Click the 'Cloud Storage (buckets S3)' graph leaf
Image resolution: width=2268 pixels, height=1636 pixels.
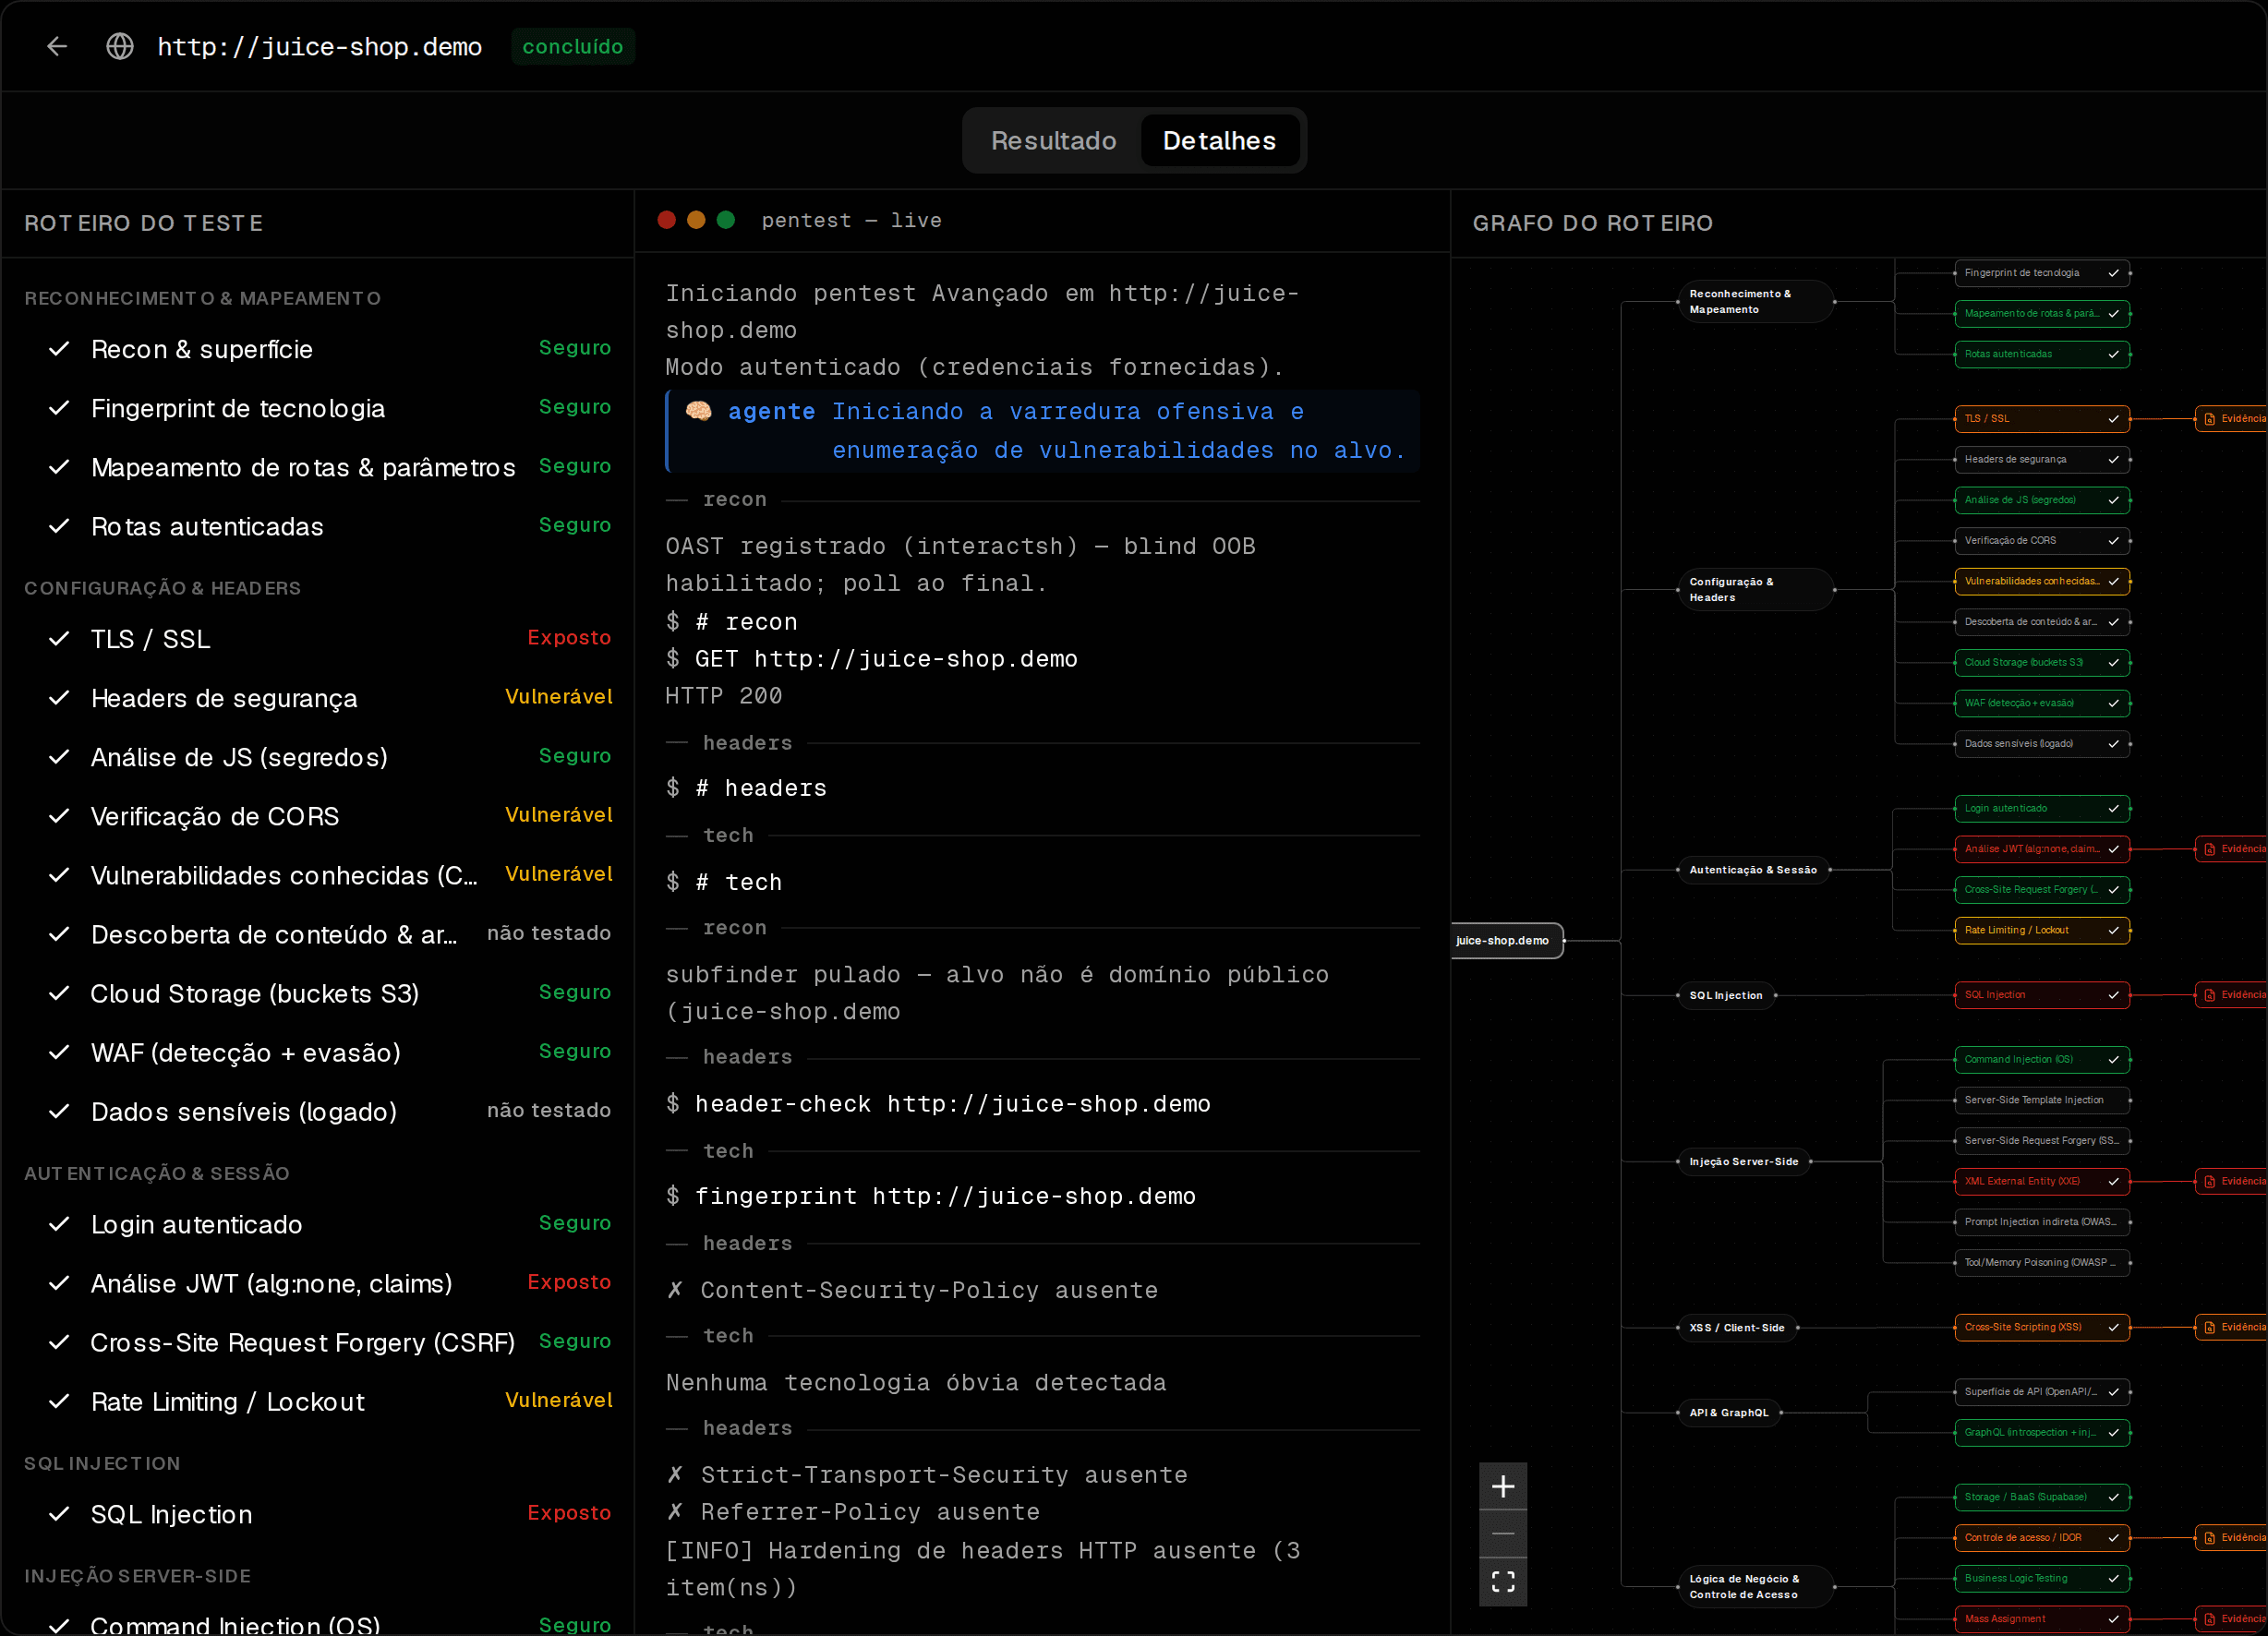[2042, 662]
